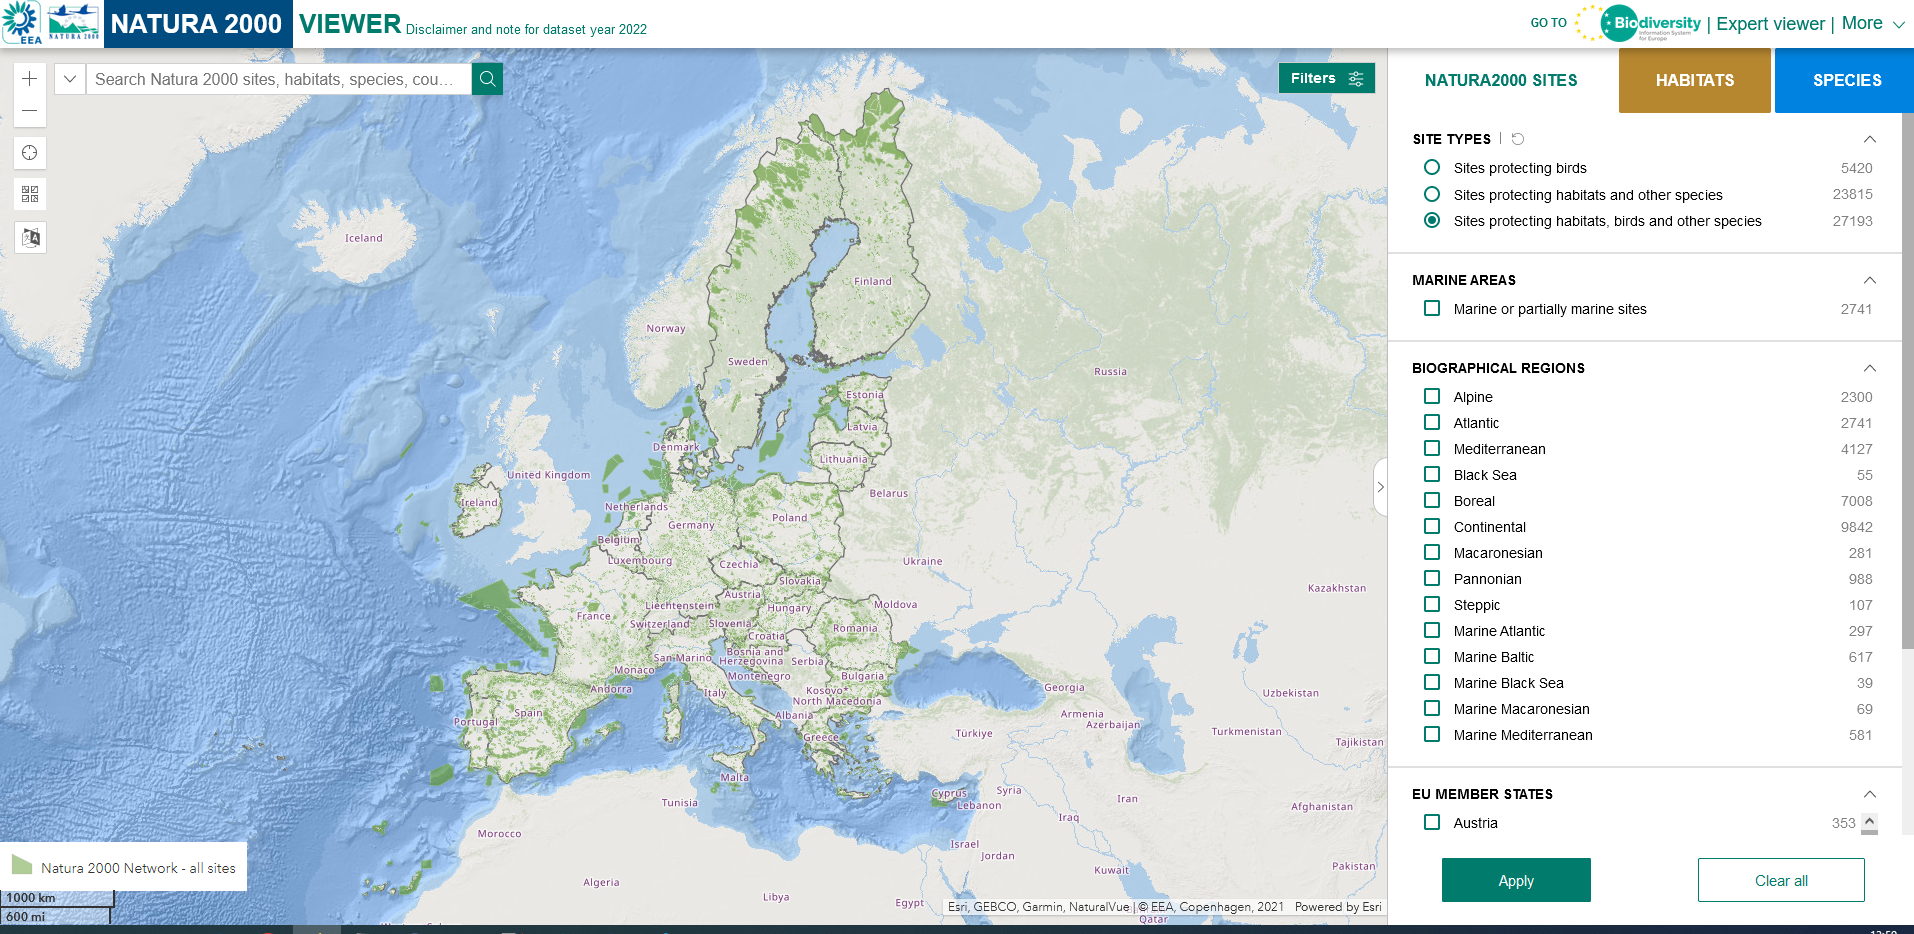Switch to the Species tab
1914x934 pixels.
point(1846,80)
